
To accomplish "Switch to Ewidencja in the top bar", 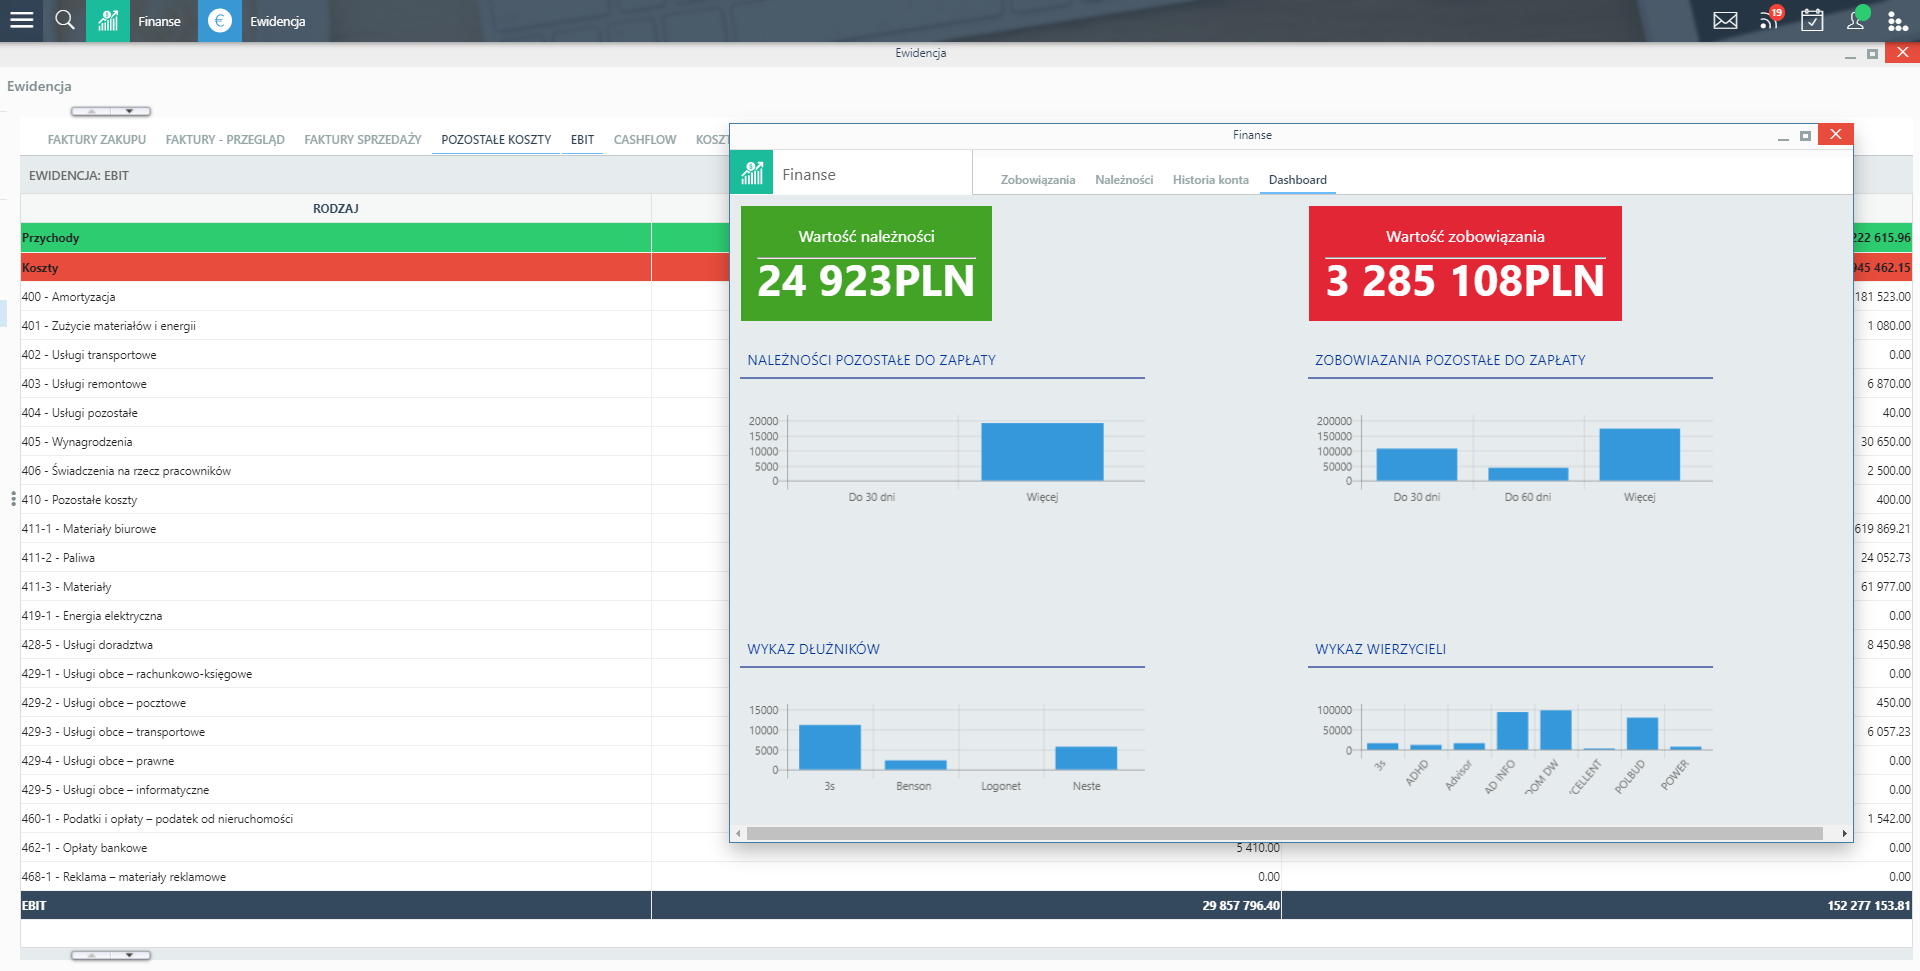I will (277, 21).
